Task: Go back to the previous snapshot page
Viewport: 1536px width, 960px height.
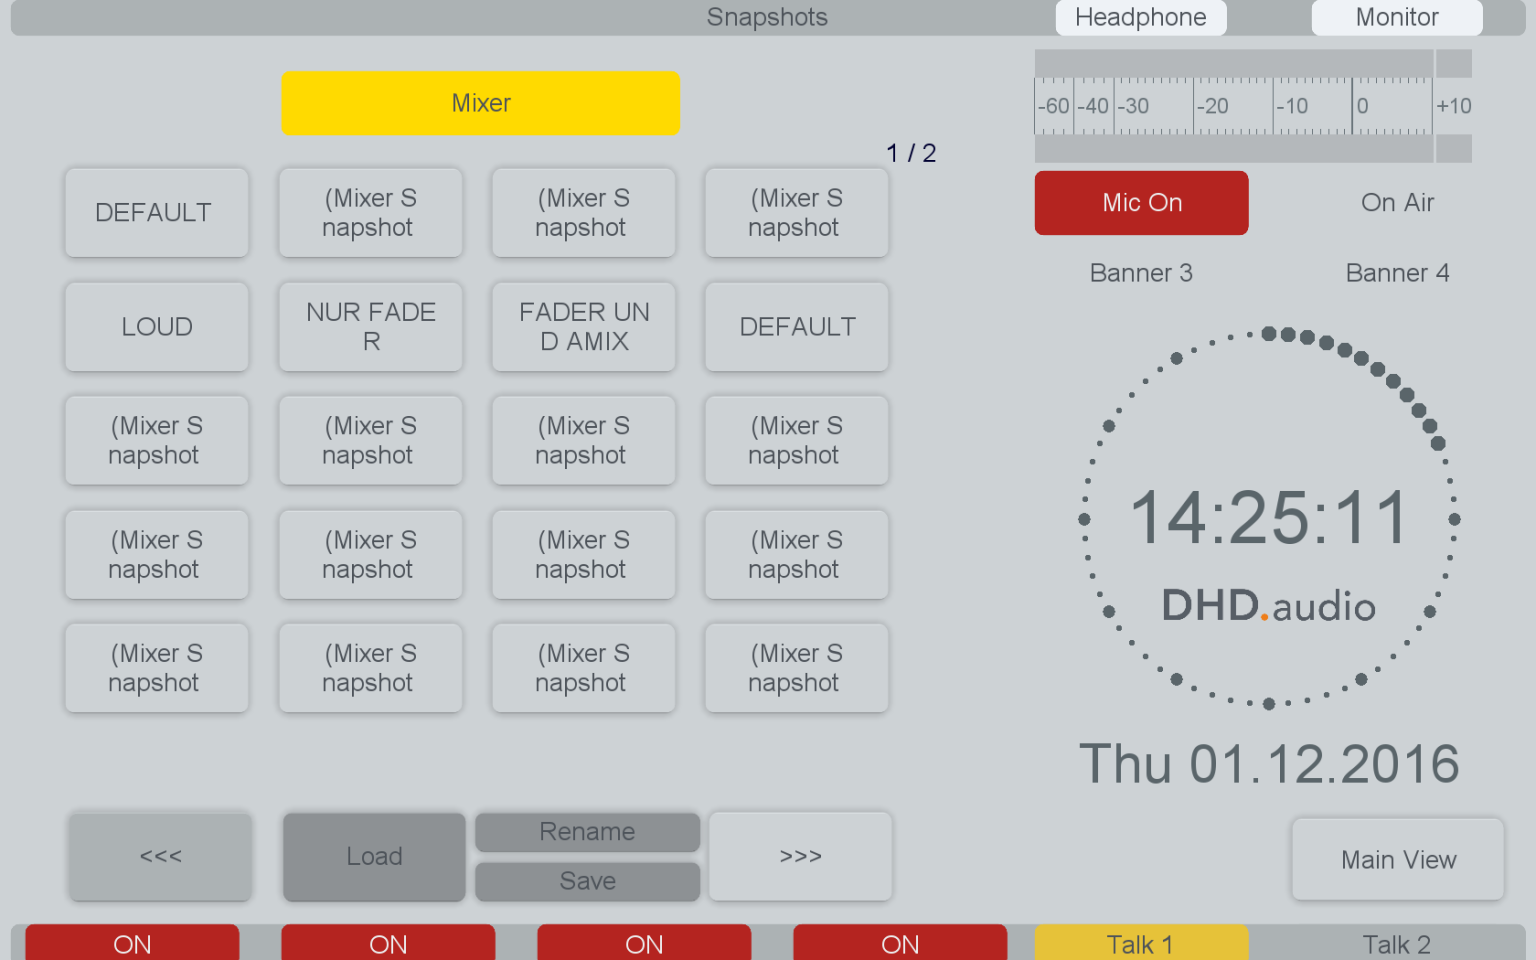Action: click(160, 857)
